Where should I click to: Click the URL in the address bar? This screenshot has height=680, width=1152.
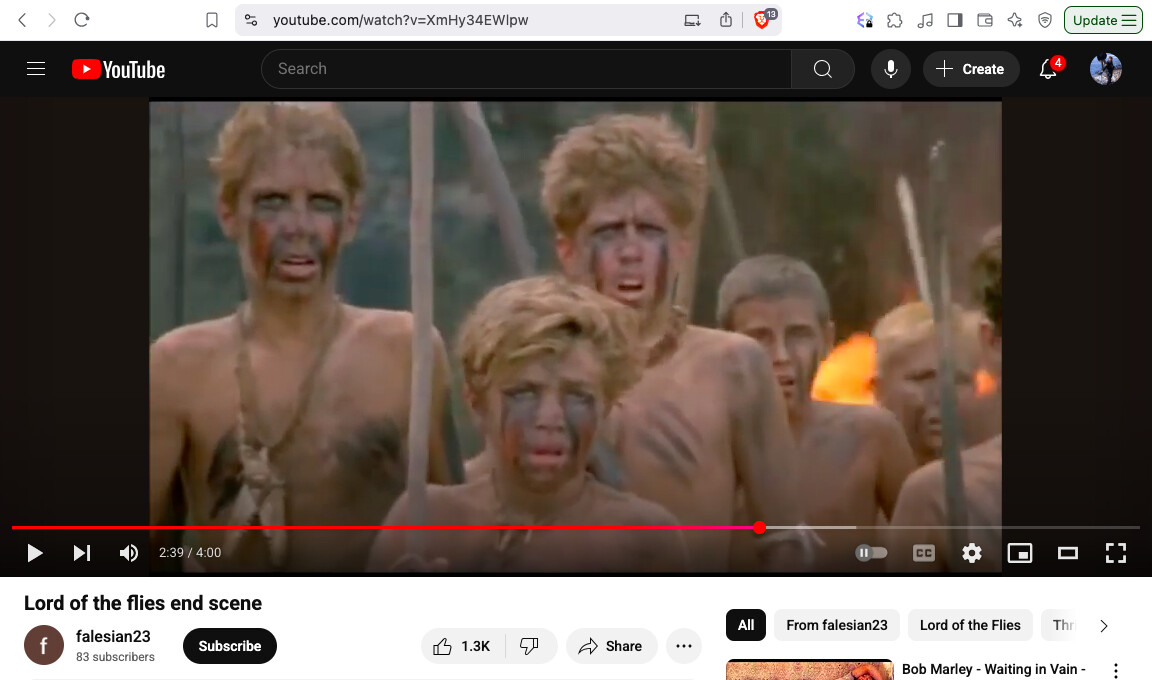pos(400,20)
